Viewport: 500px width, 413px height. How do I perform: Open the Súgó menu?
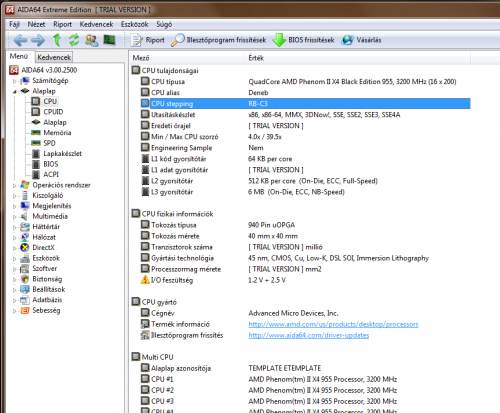click(164, 24)
